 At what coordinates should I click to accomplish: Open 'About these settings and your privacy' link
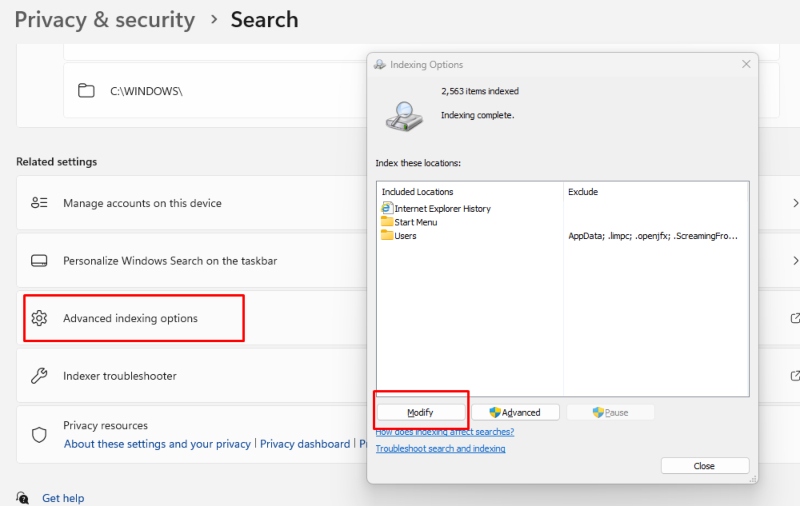click(157, 444)
